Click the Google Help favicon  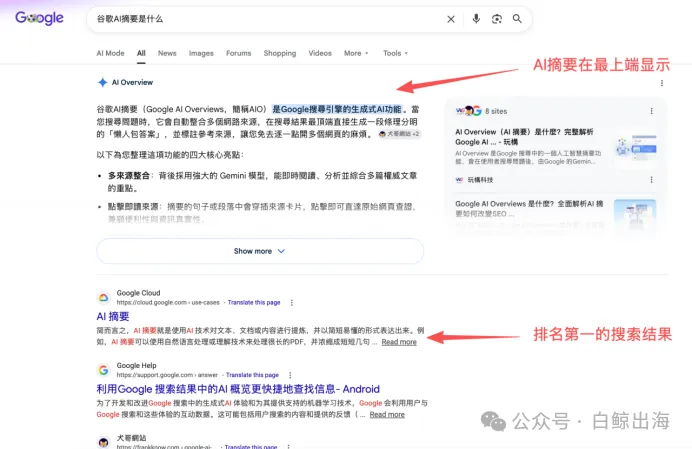[x=103, y=370]
